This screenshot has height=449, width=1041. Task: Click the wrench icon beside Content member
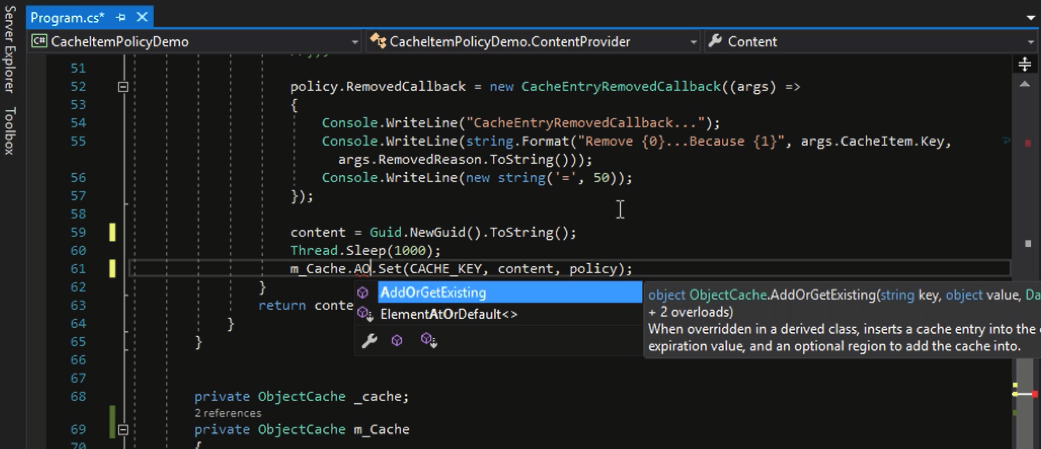[715, 41]
